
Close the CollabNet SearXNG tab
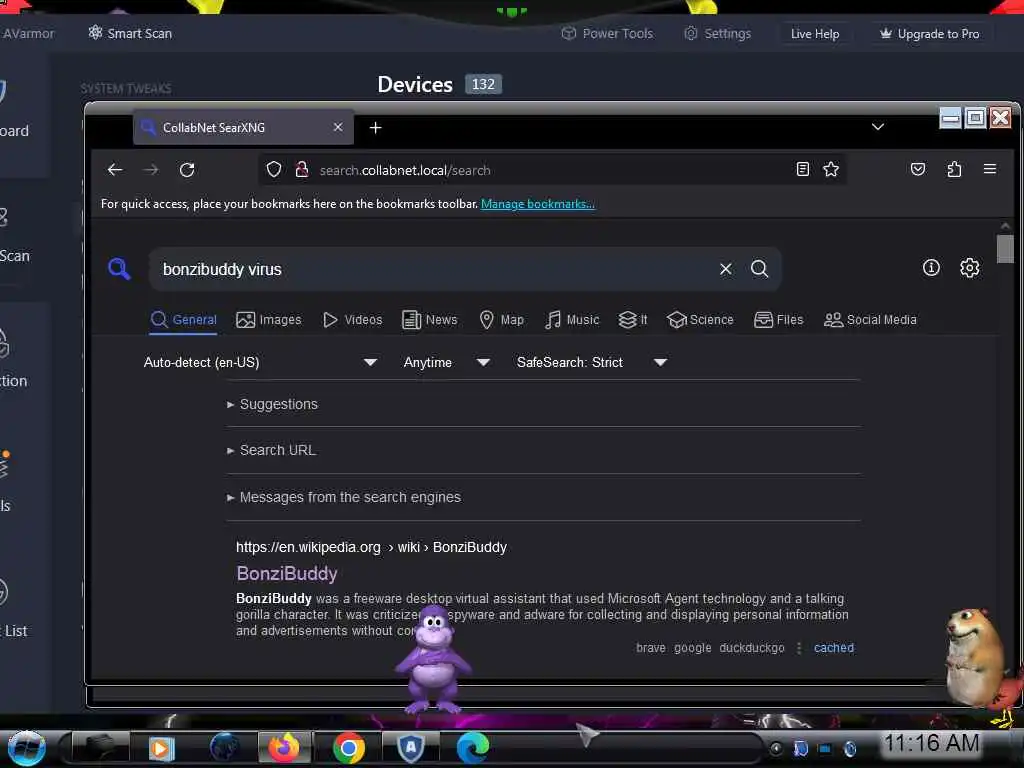pyautogui.click(x=338, y=127)
